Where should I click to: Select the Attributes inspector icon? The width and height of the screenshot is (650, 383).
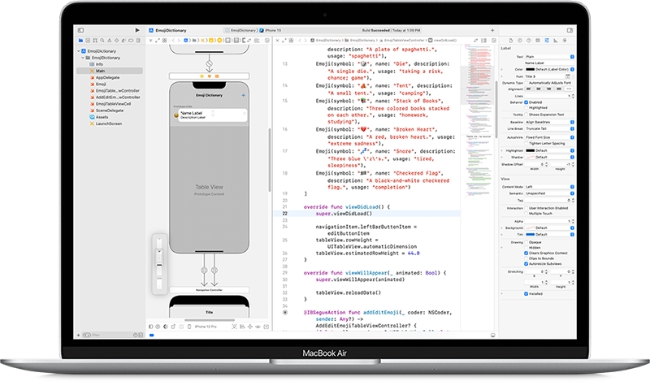pyautogui.click(x=547, y=41)
